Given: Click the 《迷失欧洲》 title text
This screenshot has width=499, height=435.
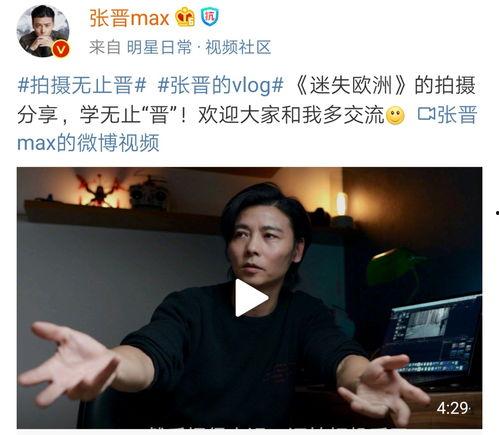Looking at the screenshot, I should pos(351,85).
